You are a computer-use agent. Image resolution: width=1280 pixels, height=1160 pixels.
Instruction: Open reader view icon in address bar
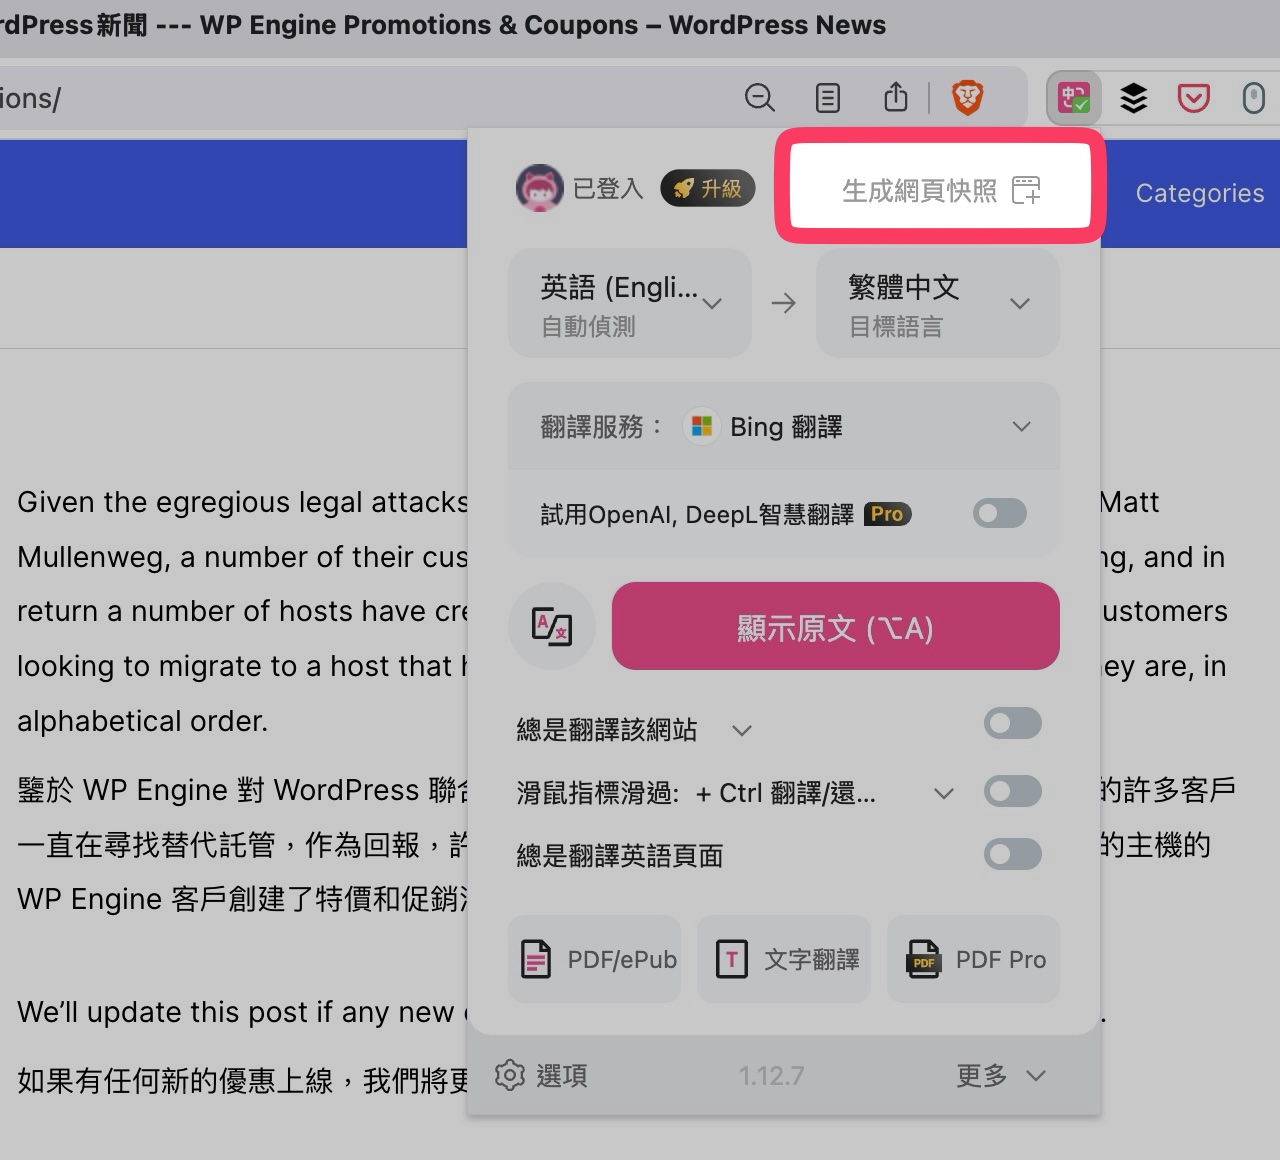[828, 98]
